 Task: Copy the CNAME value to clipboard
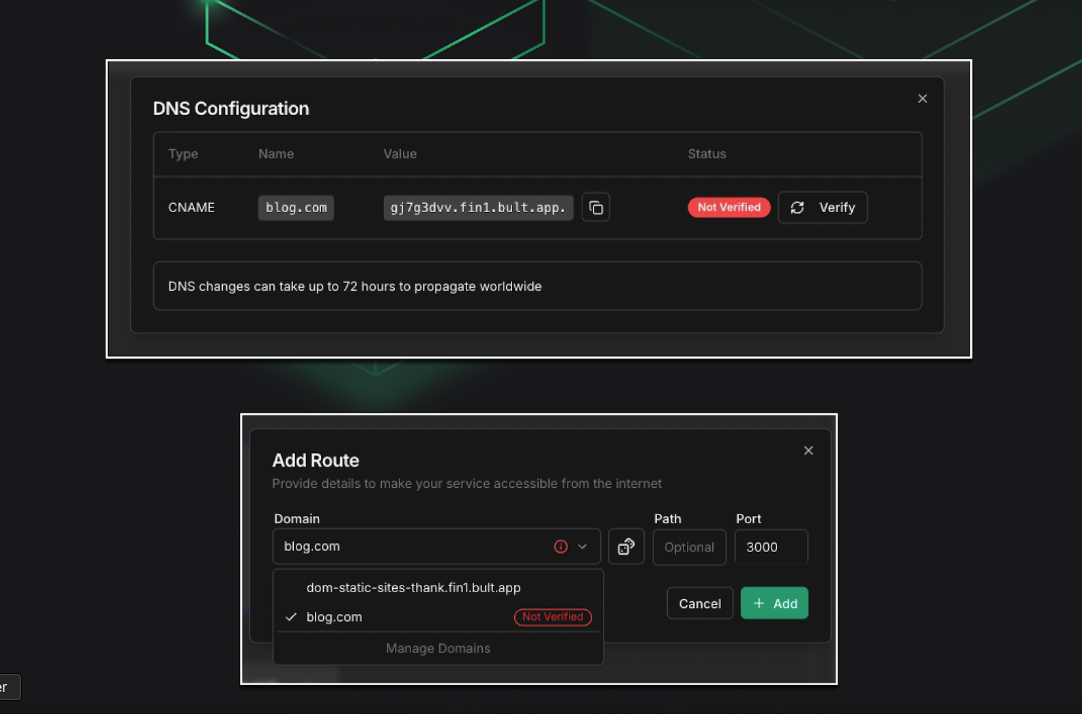click(x=596, y=208)
